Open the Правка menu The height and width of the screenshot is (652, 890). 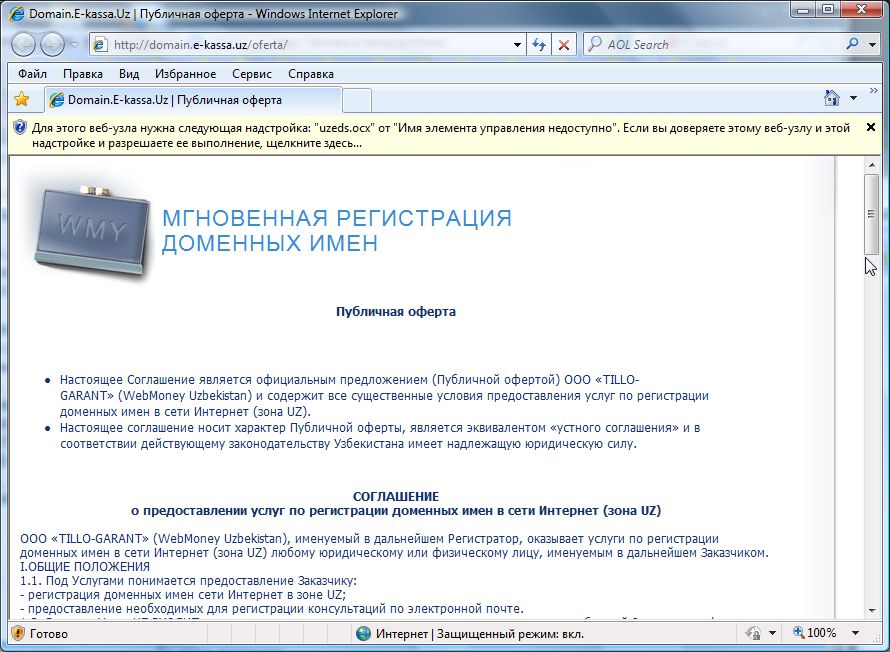[83, 74]
